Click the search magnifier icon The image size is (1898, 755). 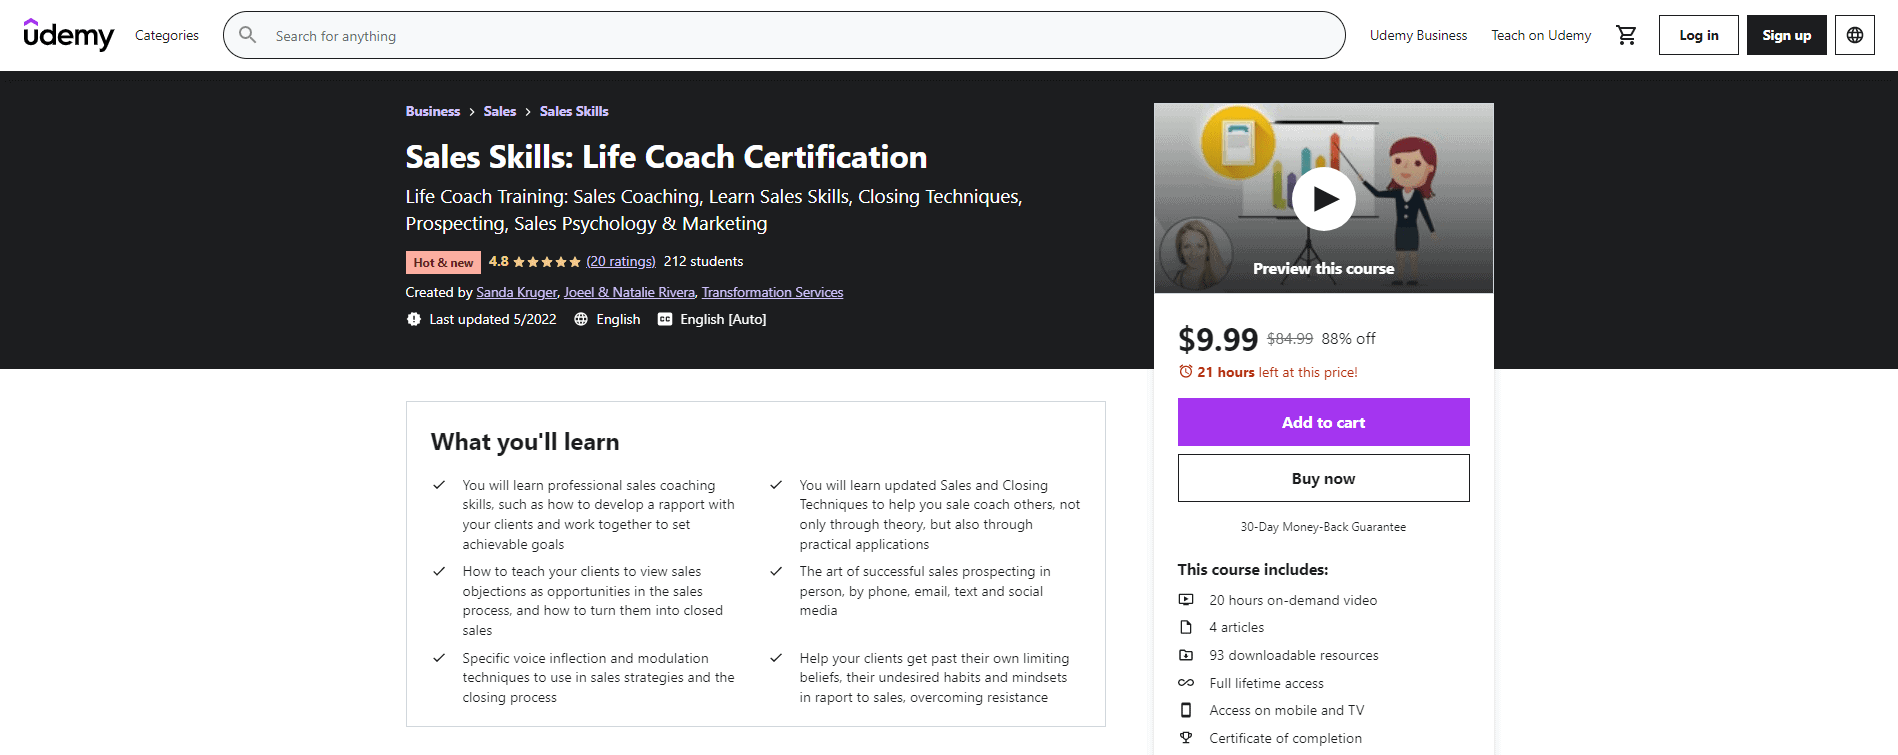[246, 34]
